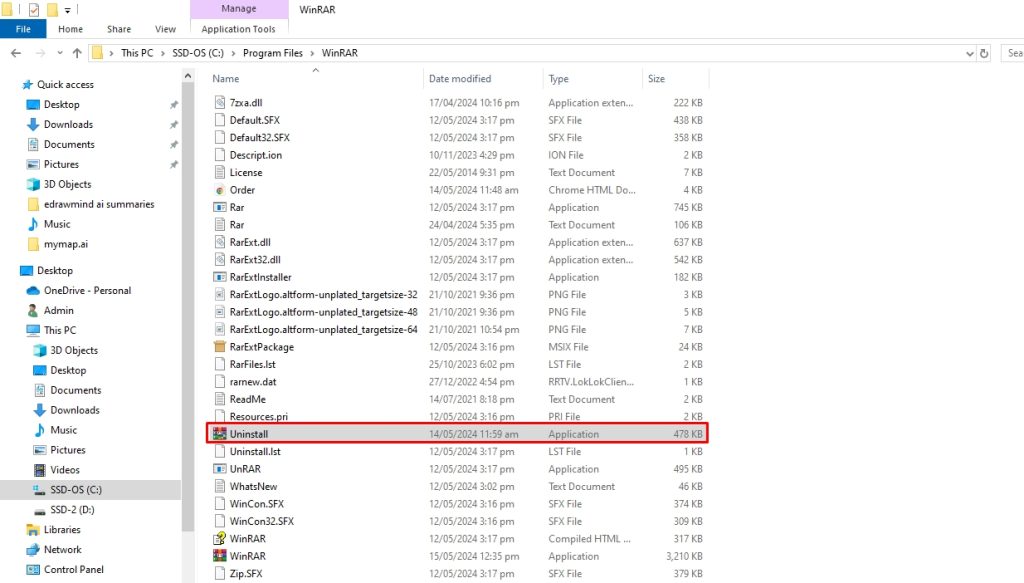Select the RarExtPackage MSIX package icon
The height and width of the screenshot is (583, 1024).
[219, 347]
